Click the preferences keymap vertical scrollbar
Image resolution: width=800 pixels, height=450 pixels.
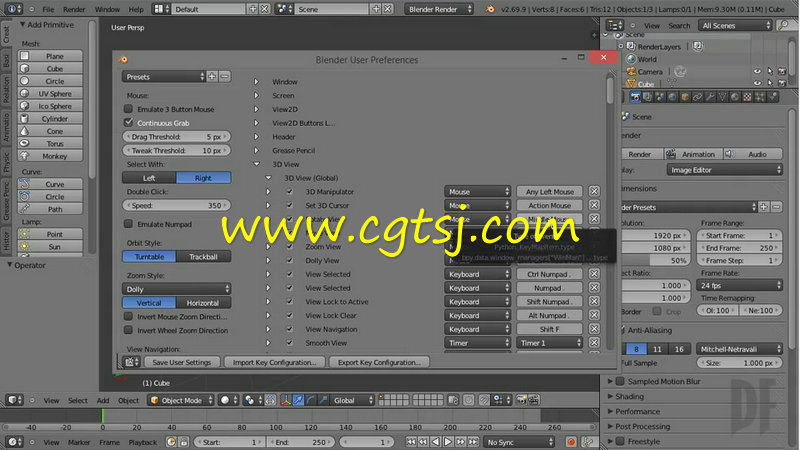610,92
